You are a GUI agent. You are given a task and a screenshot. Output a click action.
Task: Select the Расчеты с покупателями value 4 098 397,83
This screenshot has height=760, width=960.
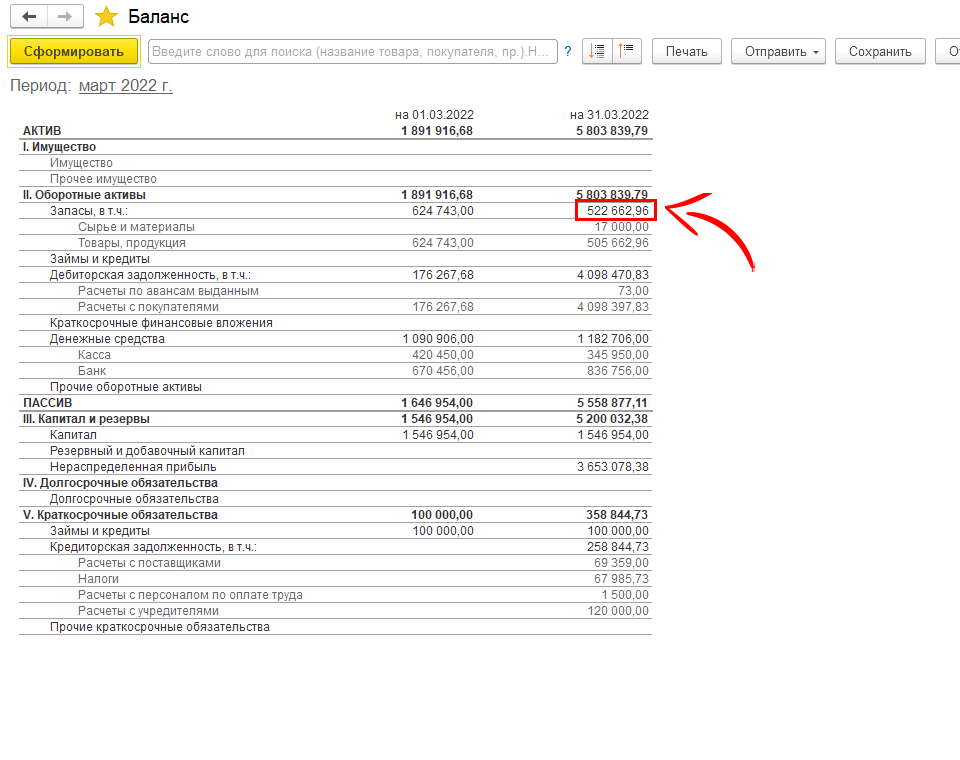[x=613, y=307]
